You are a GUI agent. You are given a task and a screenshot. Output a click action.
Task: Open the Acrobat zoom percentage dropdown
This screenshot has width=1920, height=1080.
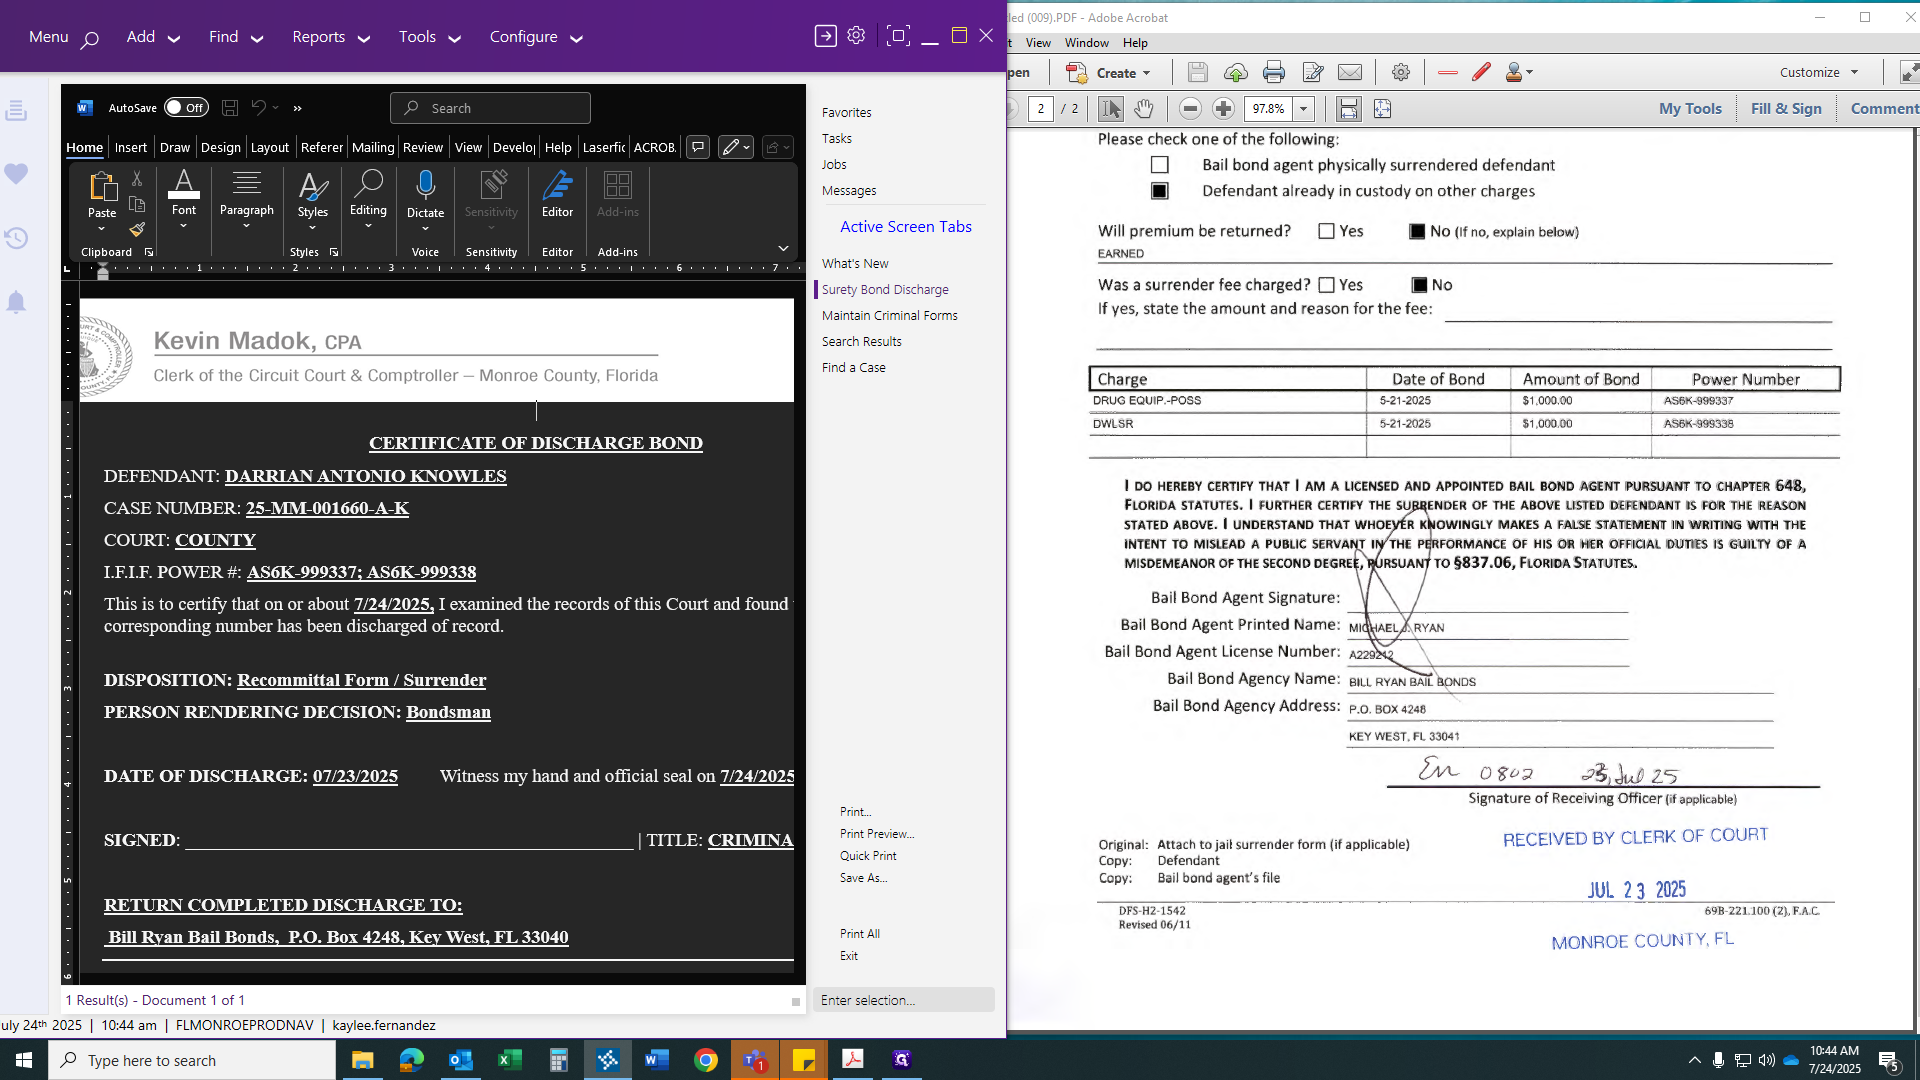pos(1303,108)
